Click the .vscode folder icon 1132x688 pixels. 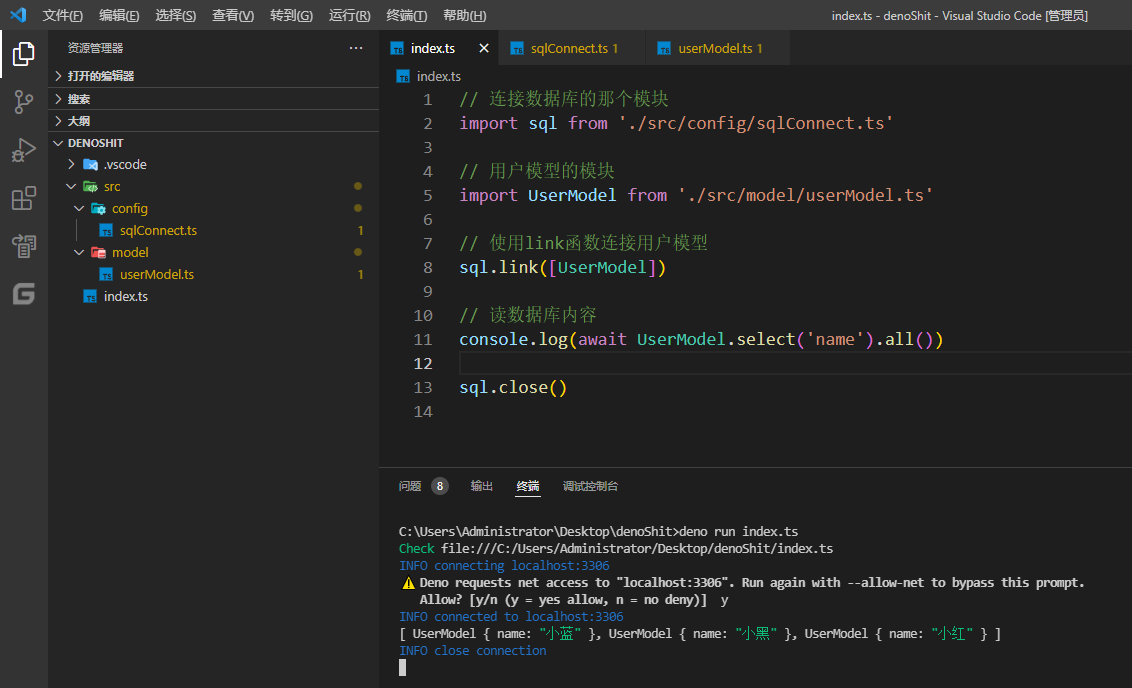90,165
